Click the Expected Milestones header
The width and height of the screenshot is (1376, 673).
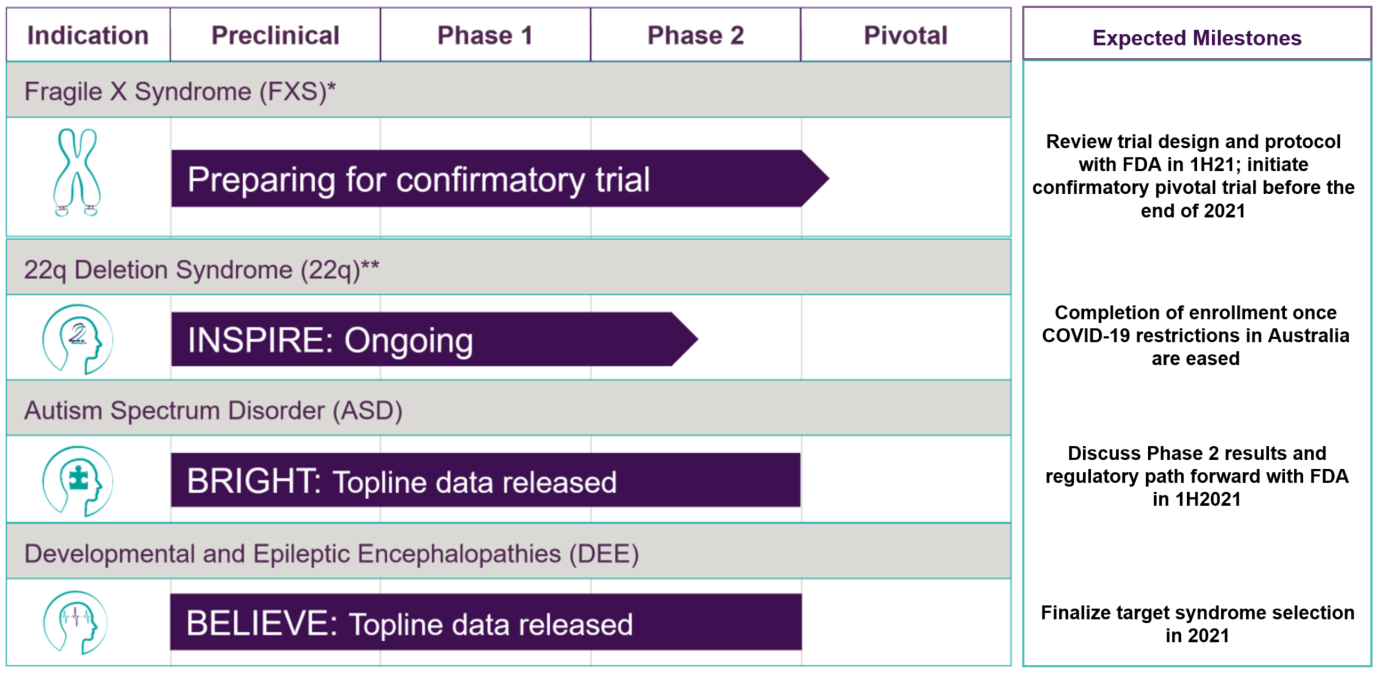(x=1197, y=38)
